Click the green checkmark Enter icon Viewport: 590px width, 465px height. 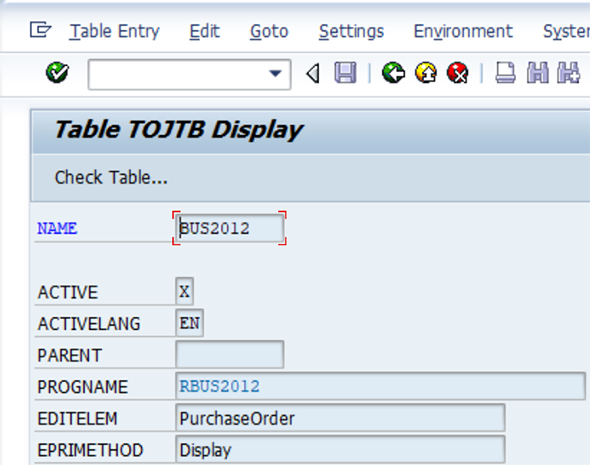(x=57, y=73)
